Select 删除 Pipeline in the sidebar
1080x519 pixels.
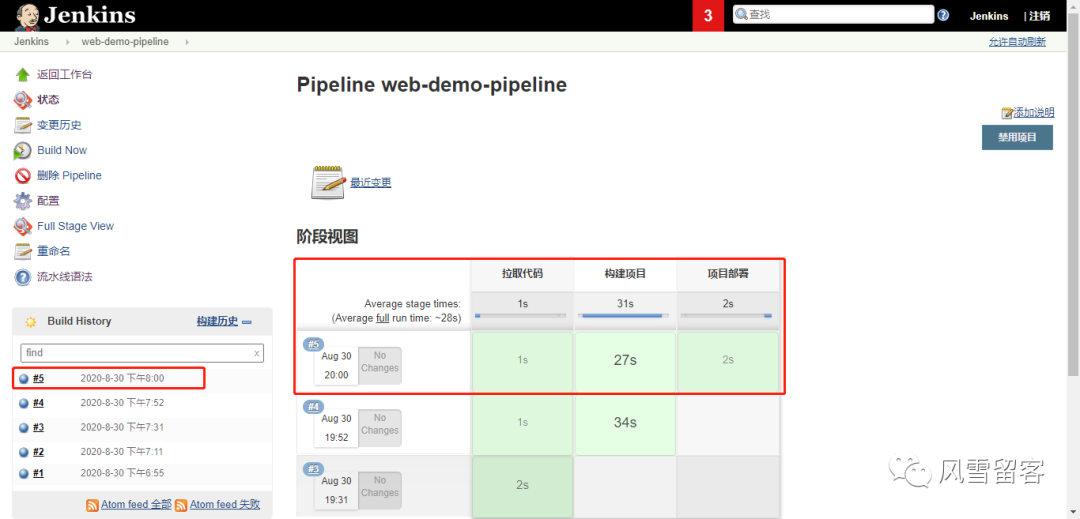click(69, 176)
